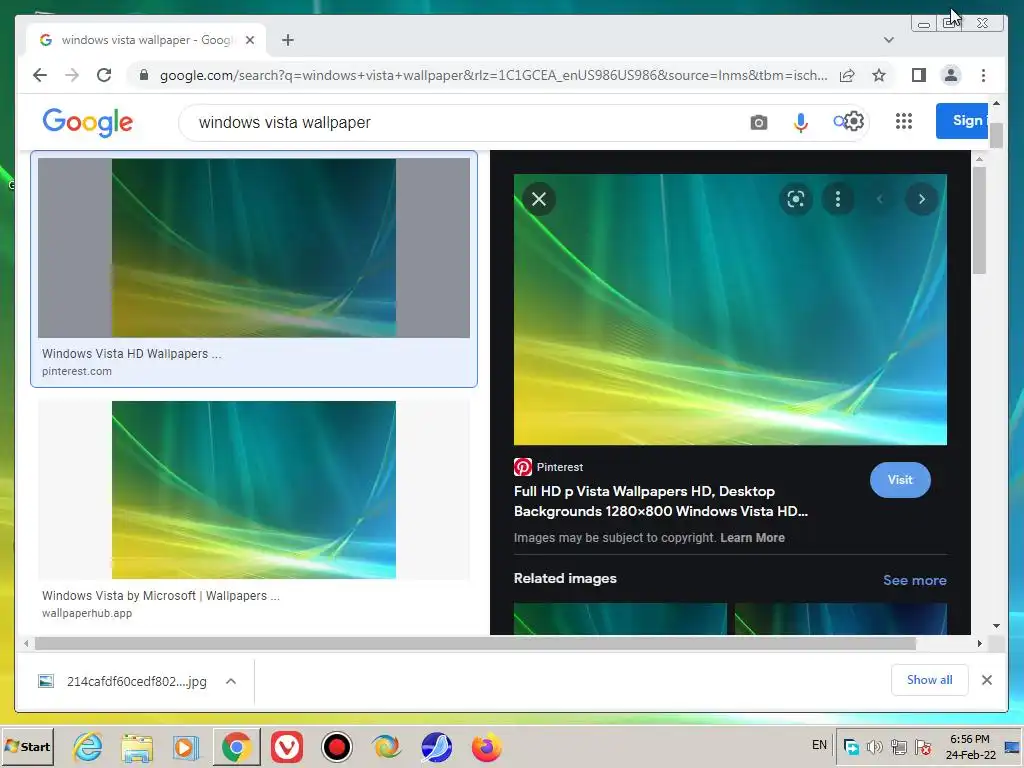
Task: Click the padlock site info icon
Action: [144, 75]
